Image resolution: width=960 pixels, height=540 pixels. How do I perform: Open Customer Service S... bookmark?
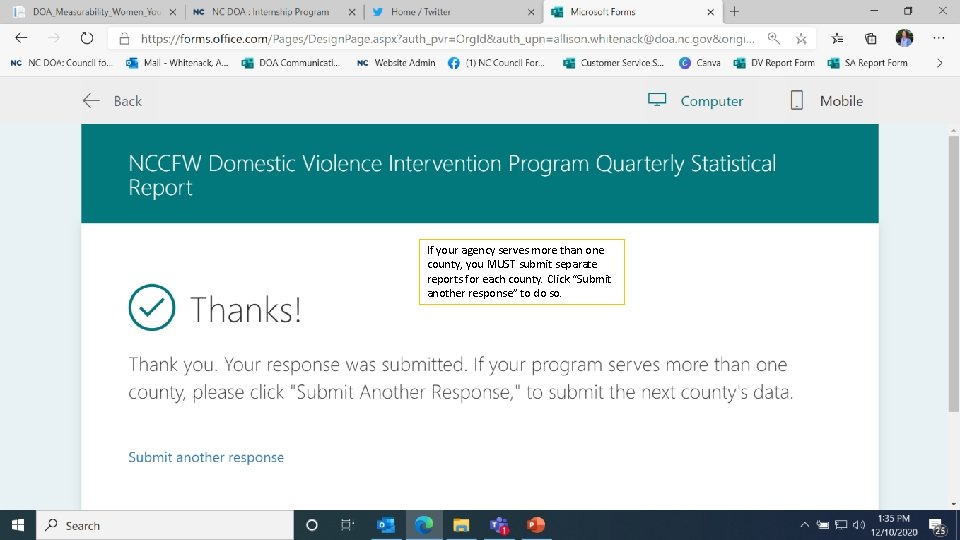point(613,62)
